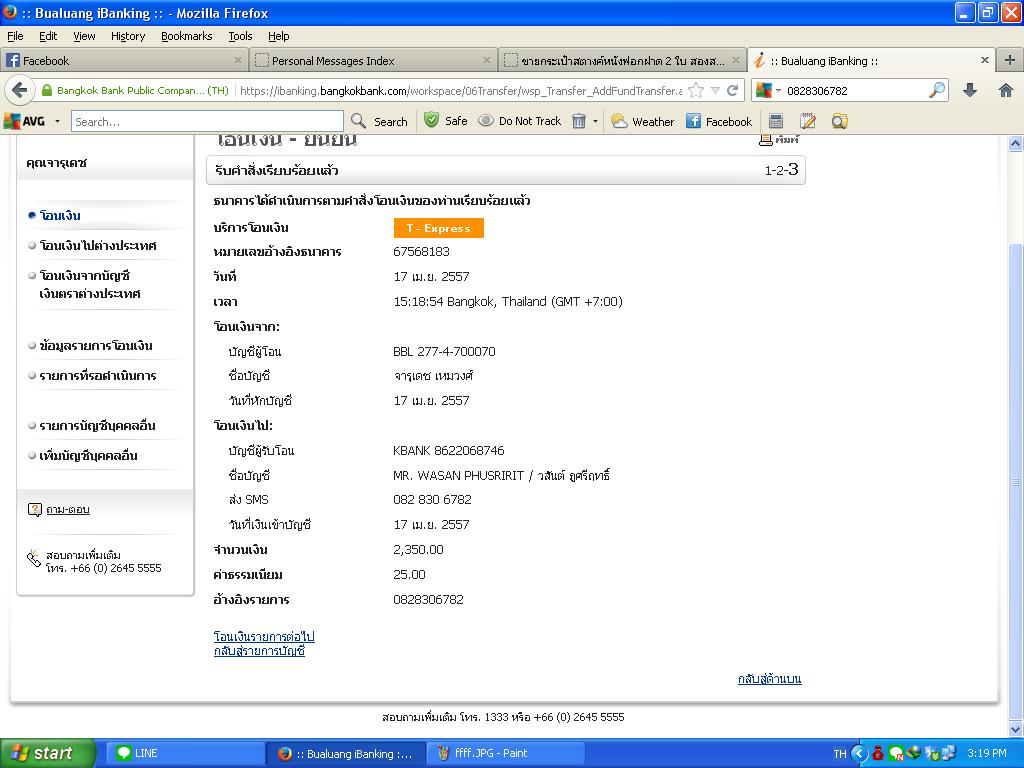Click โอนเงินรายการต่อไป link
This screenshot has width=1024, height=768.
click(x=264, y=636)
